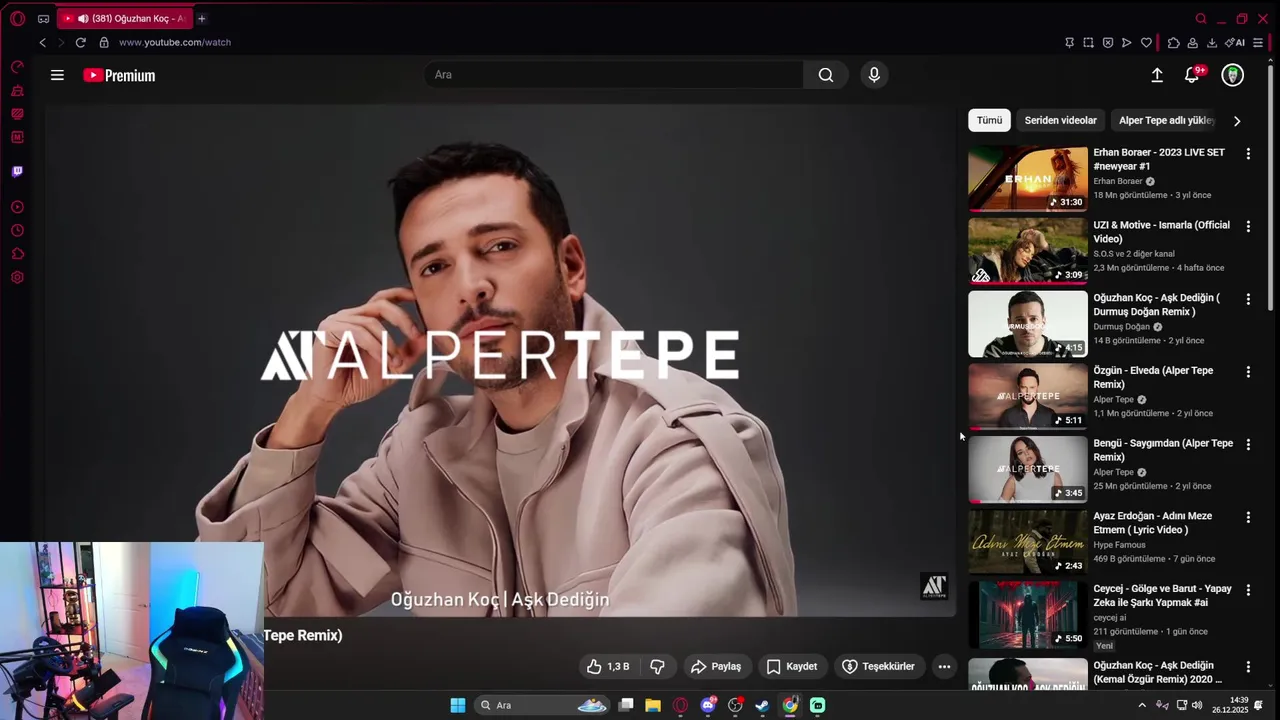
Task: Open Easy Setup sliders icon
Action: tap(1258, 43)
